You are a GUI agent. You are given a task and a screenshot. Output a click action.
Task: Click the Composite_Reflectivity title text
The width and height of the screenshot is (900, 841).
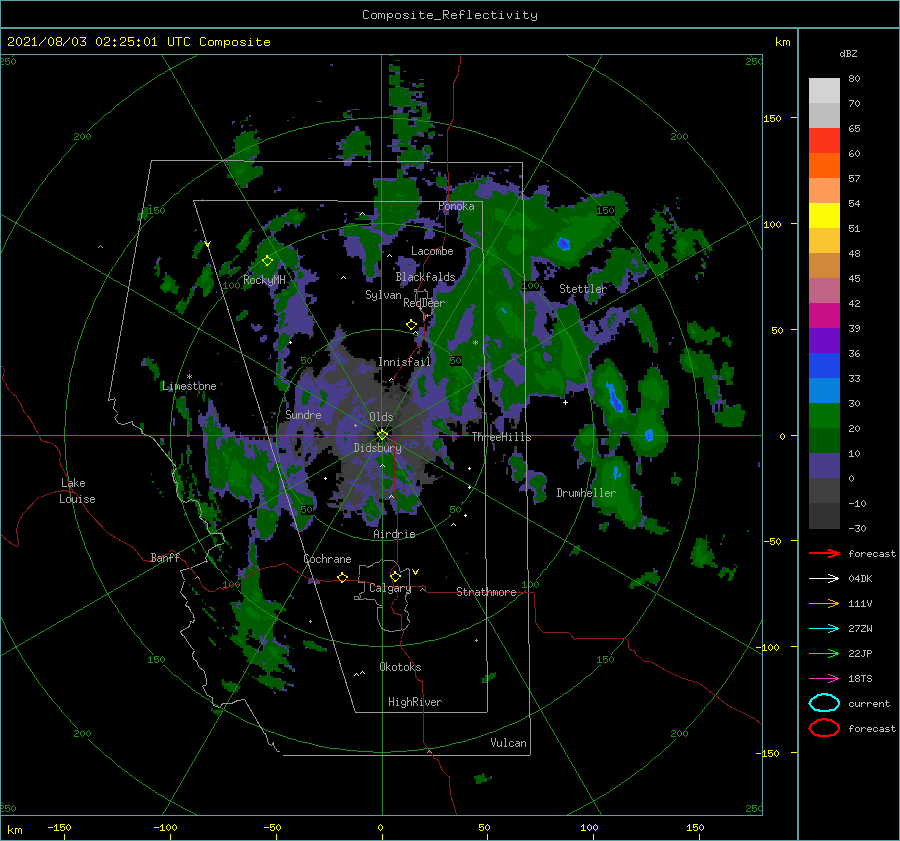pyautogui.click(x=450, y=15)
